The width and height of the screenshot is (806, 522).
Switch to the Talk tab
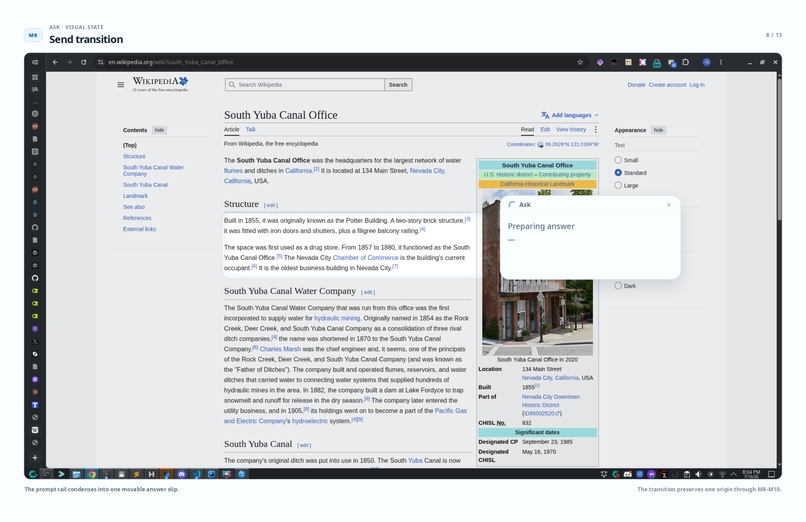[250, 129]
